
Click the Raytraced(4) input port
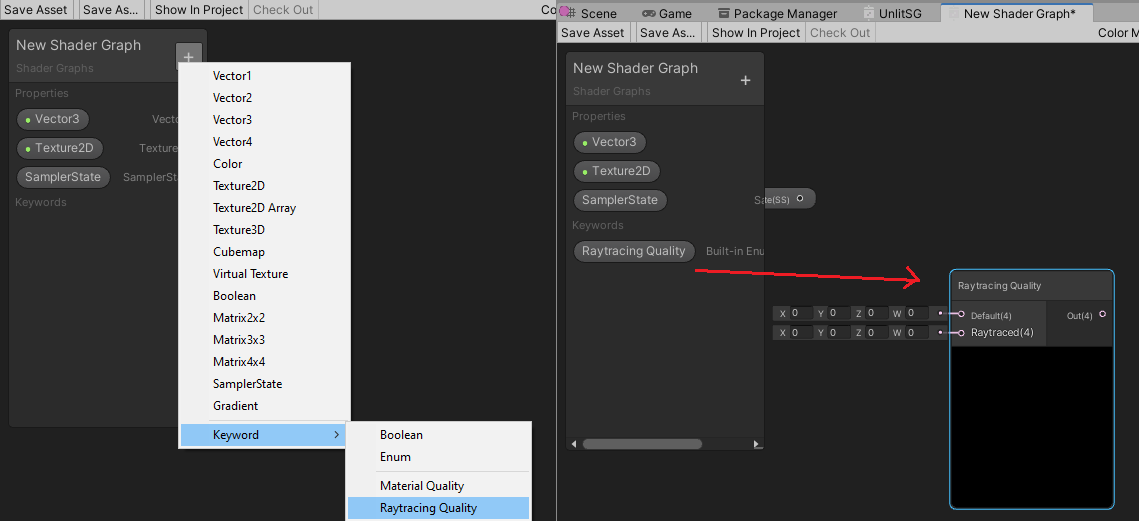click(x=962, y=333)
